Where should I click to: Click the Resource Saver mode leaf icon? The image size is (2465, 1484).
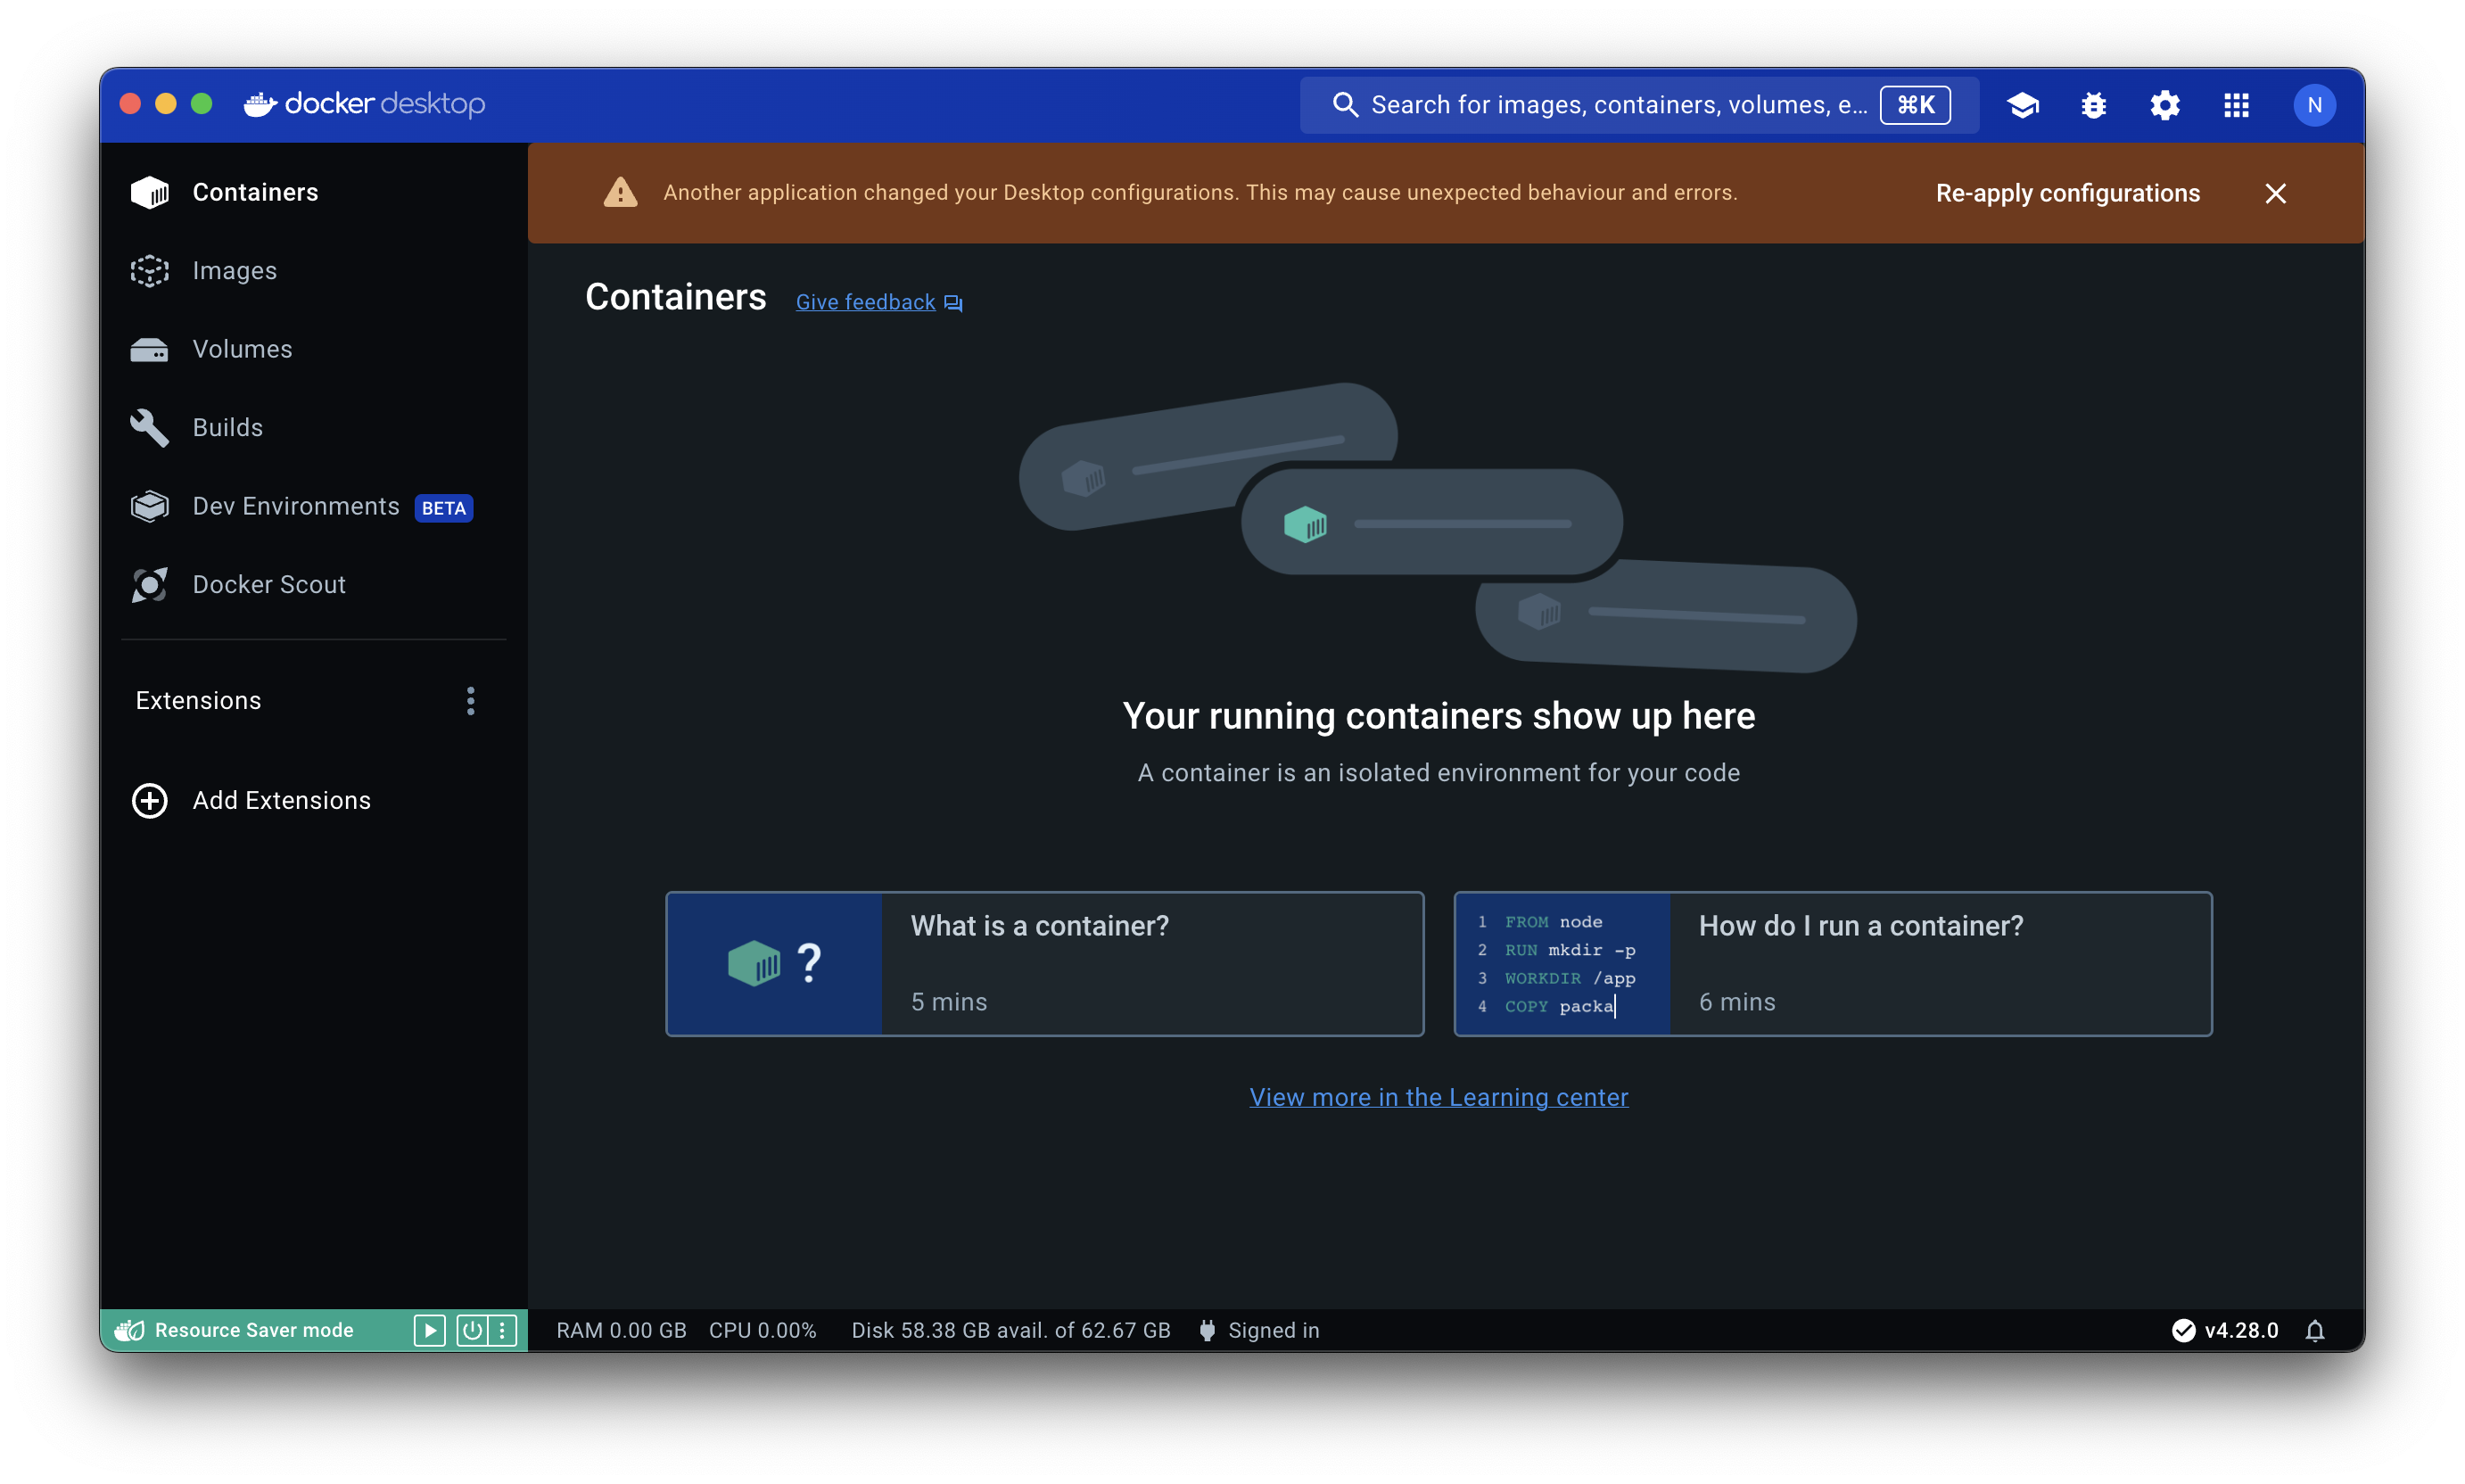coord(130,1330)
